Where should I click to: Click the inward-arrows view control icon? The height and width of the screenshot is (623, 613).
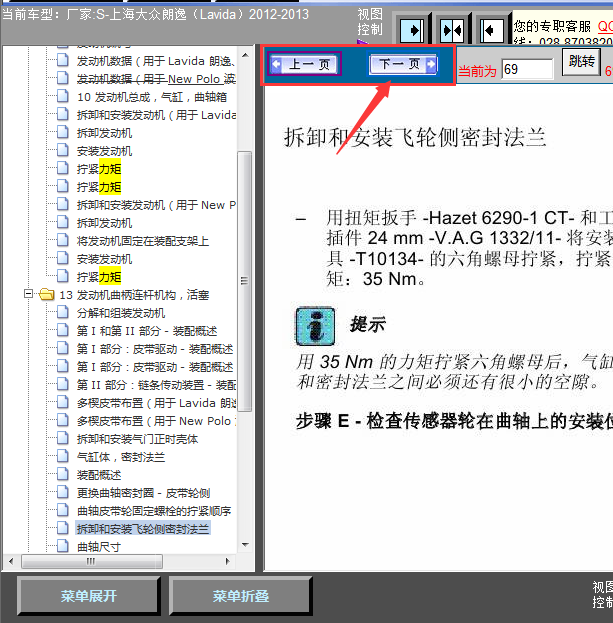[x=452, y=30]
